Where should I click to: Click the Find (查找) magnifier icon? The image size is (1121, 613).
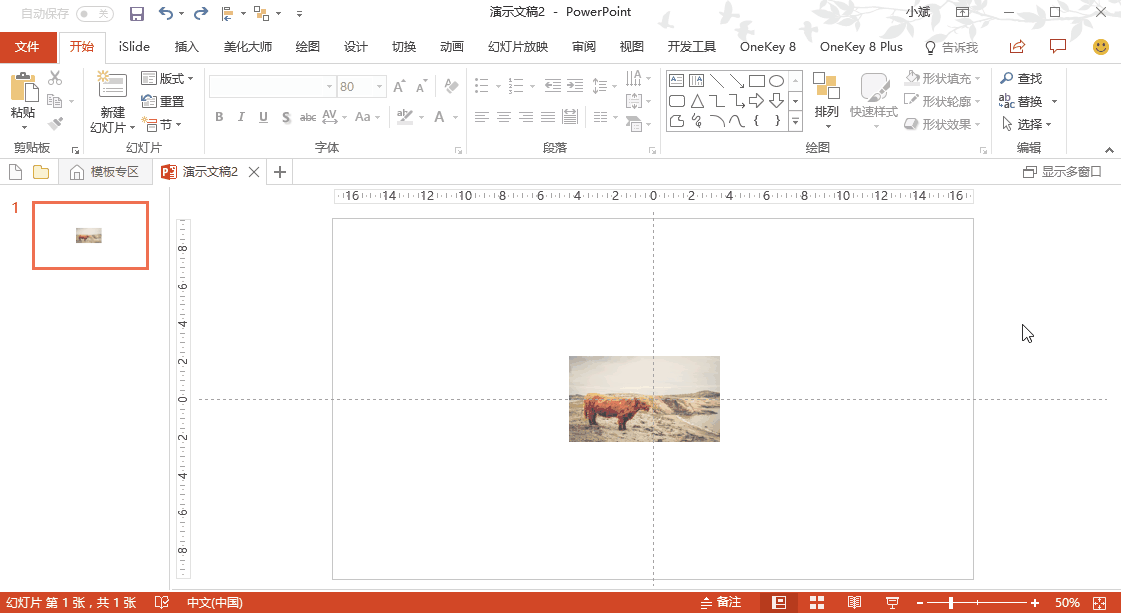click(x=1007, y=78)
